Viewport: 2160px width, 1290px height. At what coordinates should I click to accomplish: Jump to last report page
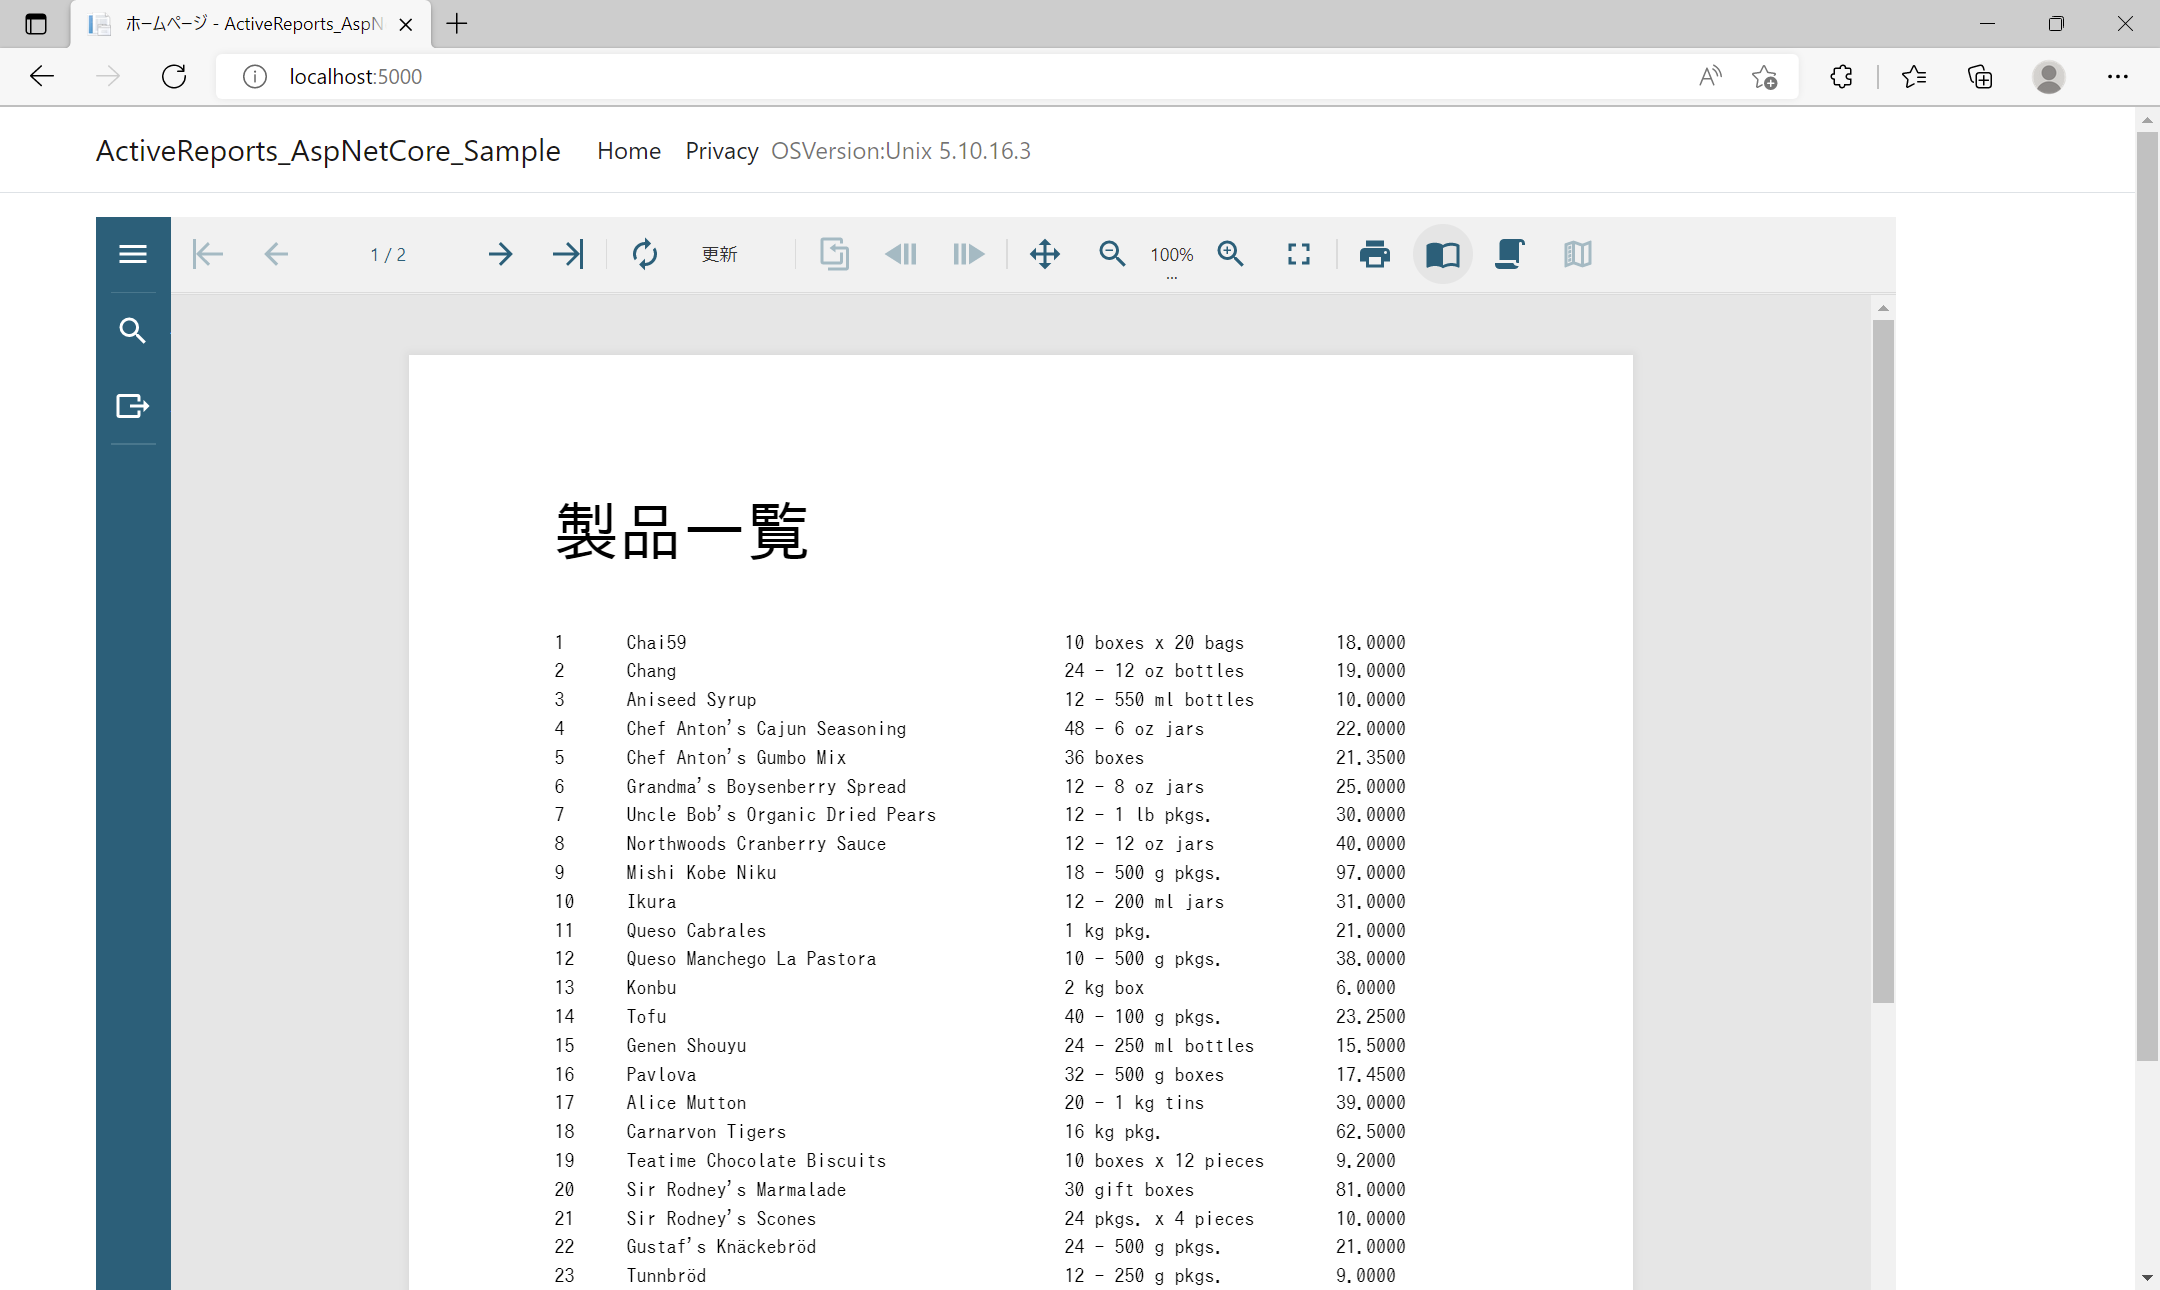click(x=568, y=254)
